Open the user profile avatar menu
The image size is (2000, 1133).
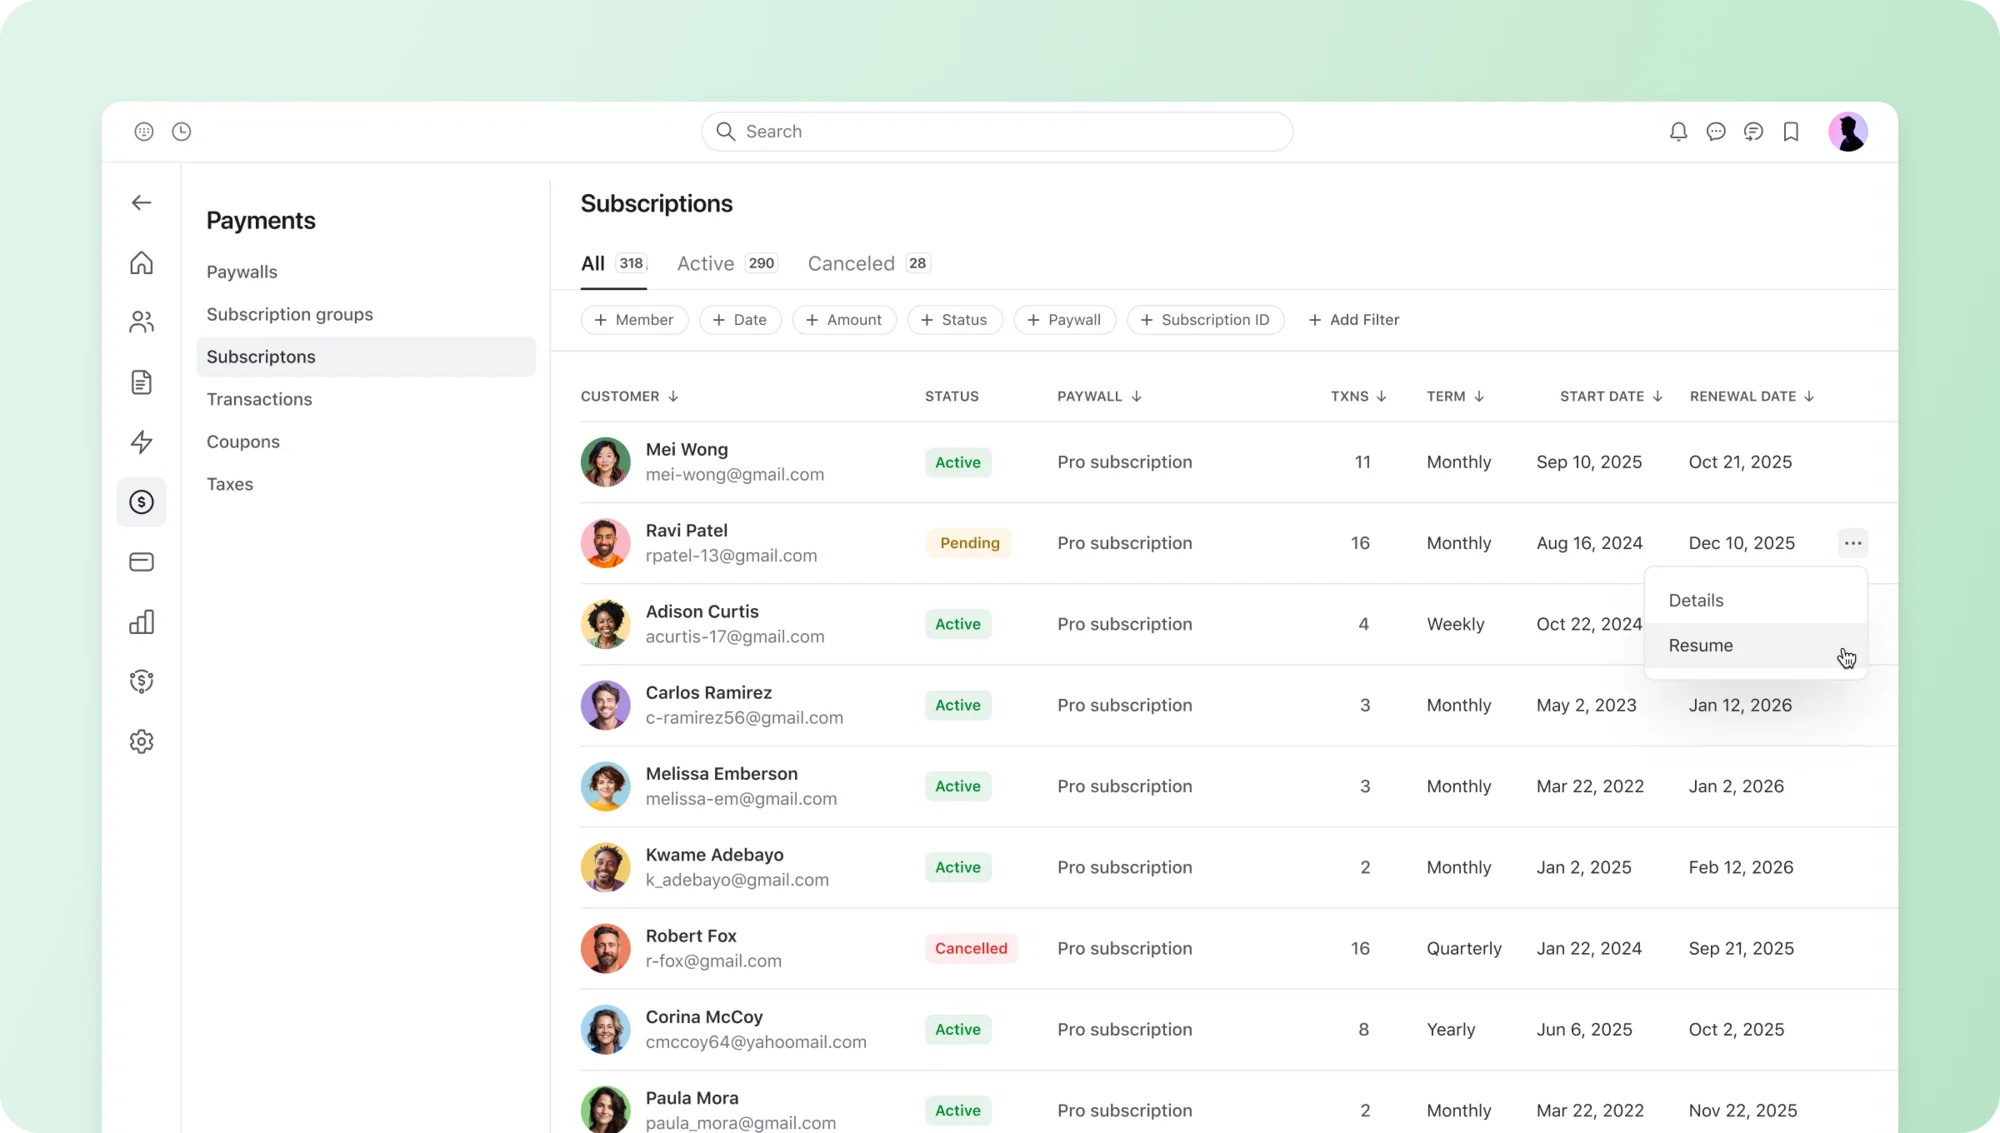tap(1848, 131)
